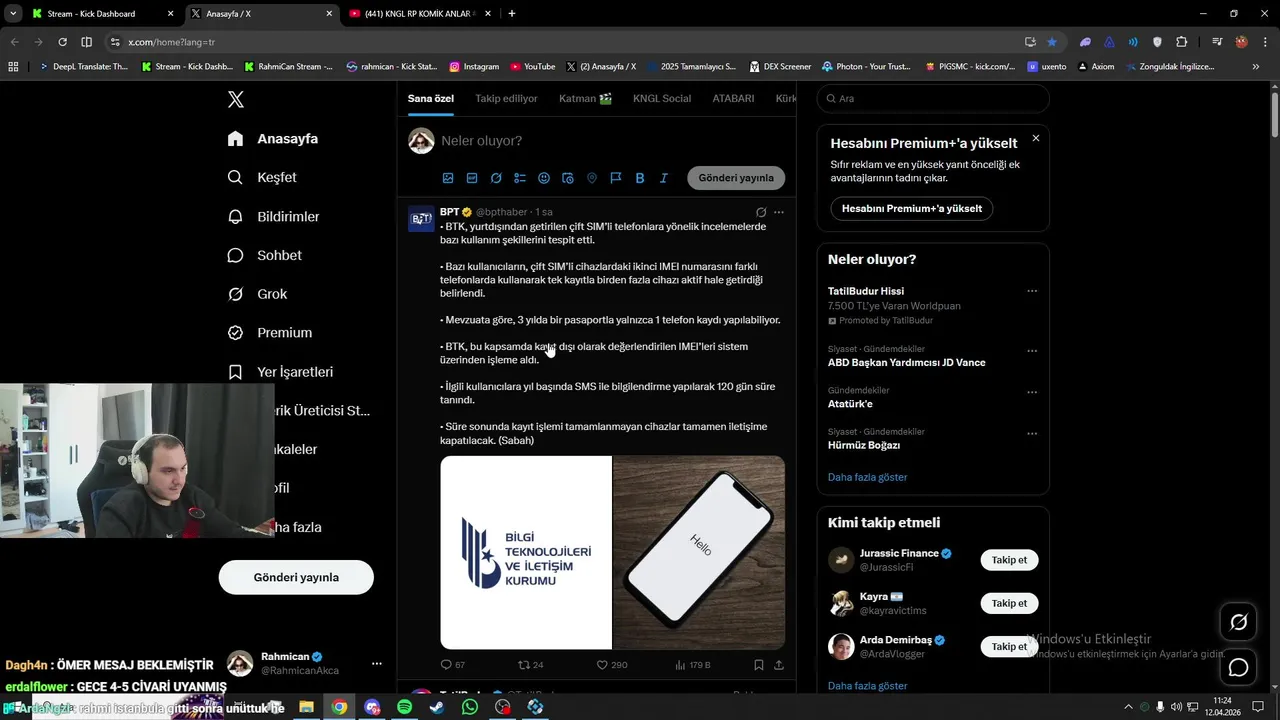Open options for JD Vance trend
Viewport: 1280px width, 720px height.
(x=1032, y=351)
